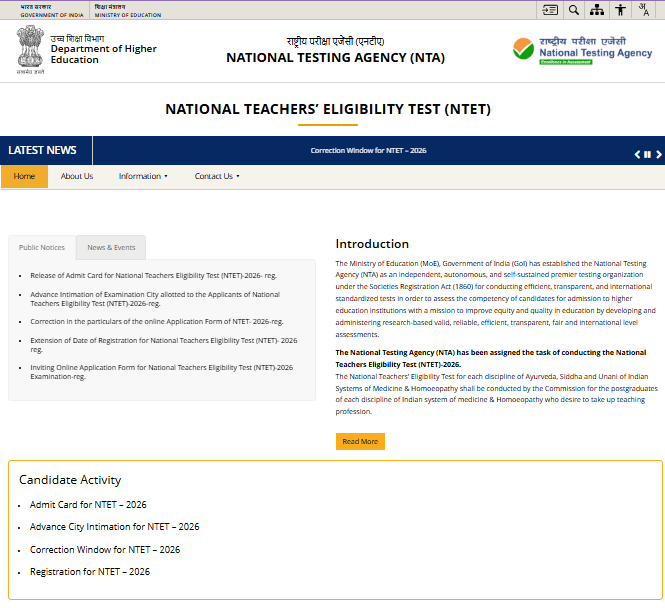This screenshot has width=665, height=608.
Task: Open the Correction in particulars notice
Action: tap(157, 322)
